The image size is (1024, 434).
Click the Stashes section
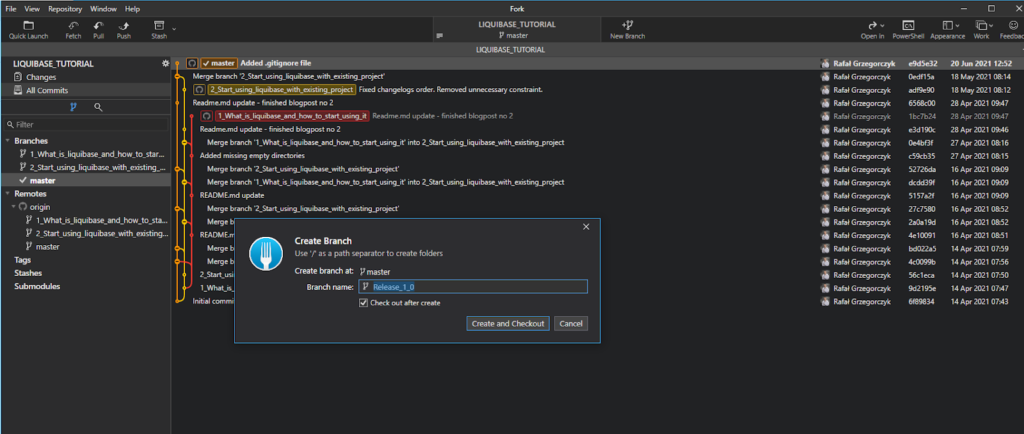tap(28, 273)
